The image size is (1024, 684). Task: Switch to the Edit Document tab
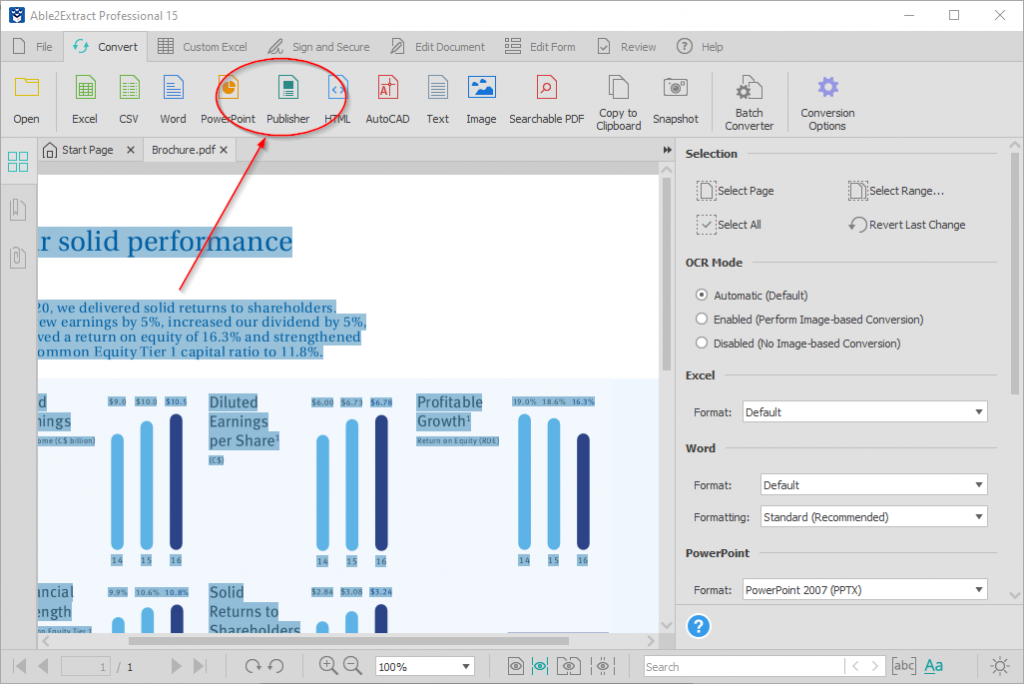point(438,47)
